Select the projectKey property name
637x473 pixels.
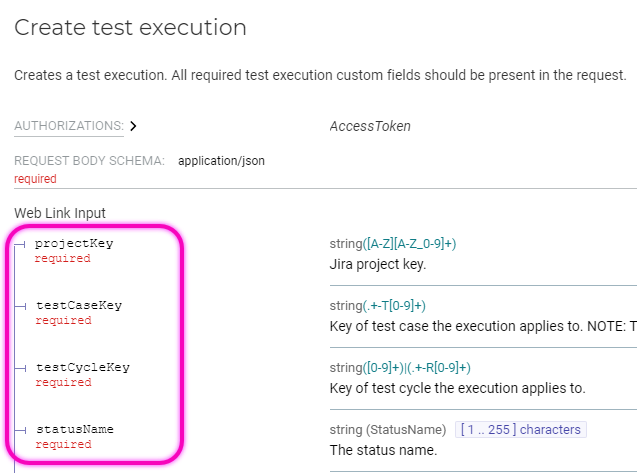(74, 243)
